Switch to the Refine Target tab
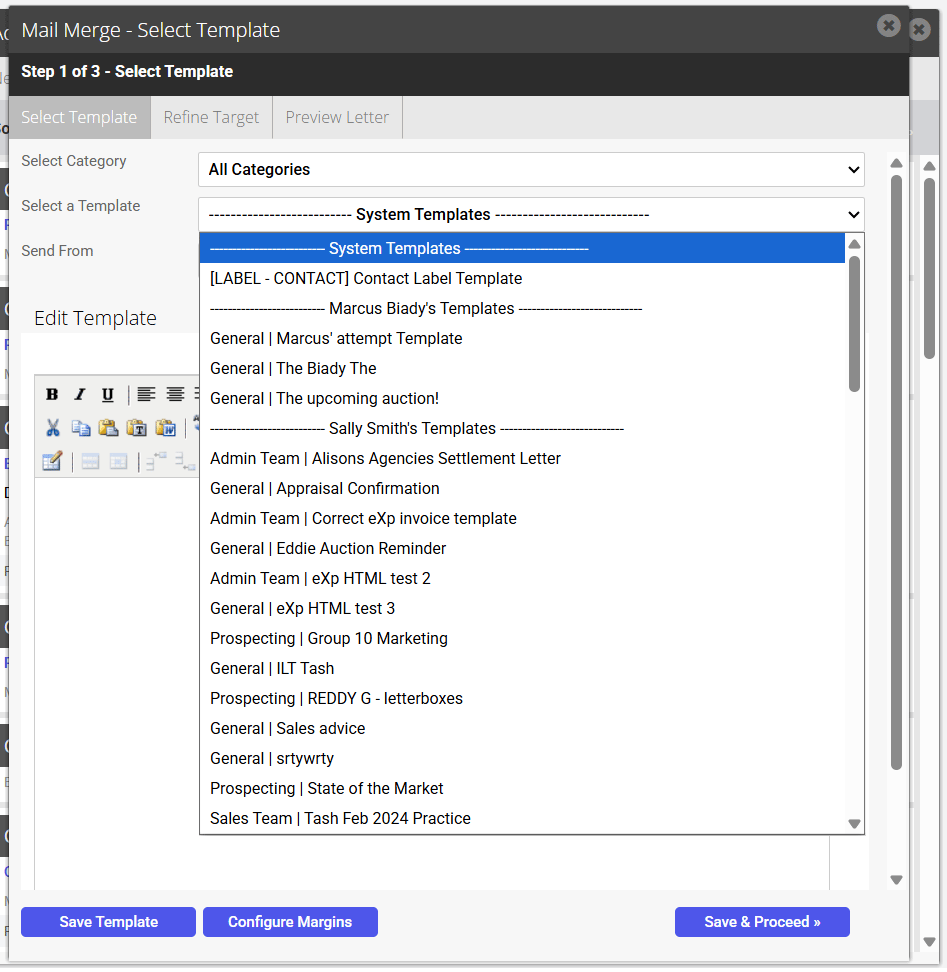 click(211, 117)
